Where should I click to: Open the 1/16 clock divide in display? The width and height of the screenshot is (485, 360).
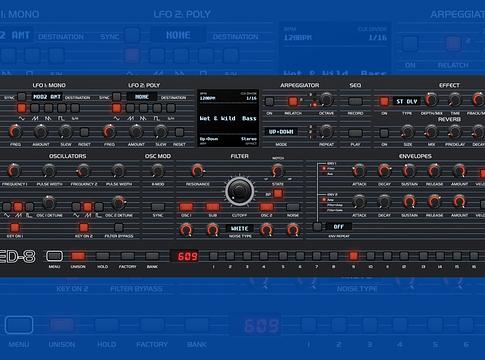(x=251, y=98)
